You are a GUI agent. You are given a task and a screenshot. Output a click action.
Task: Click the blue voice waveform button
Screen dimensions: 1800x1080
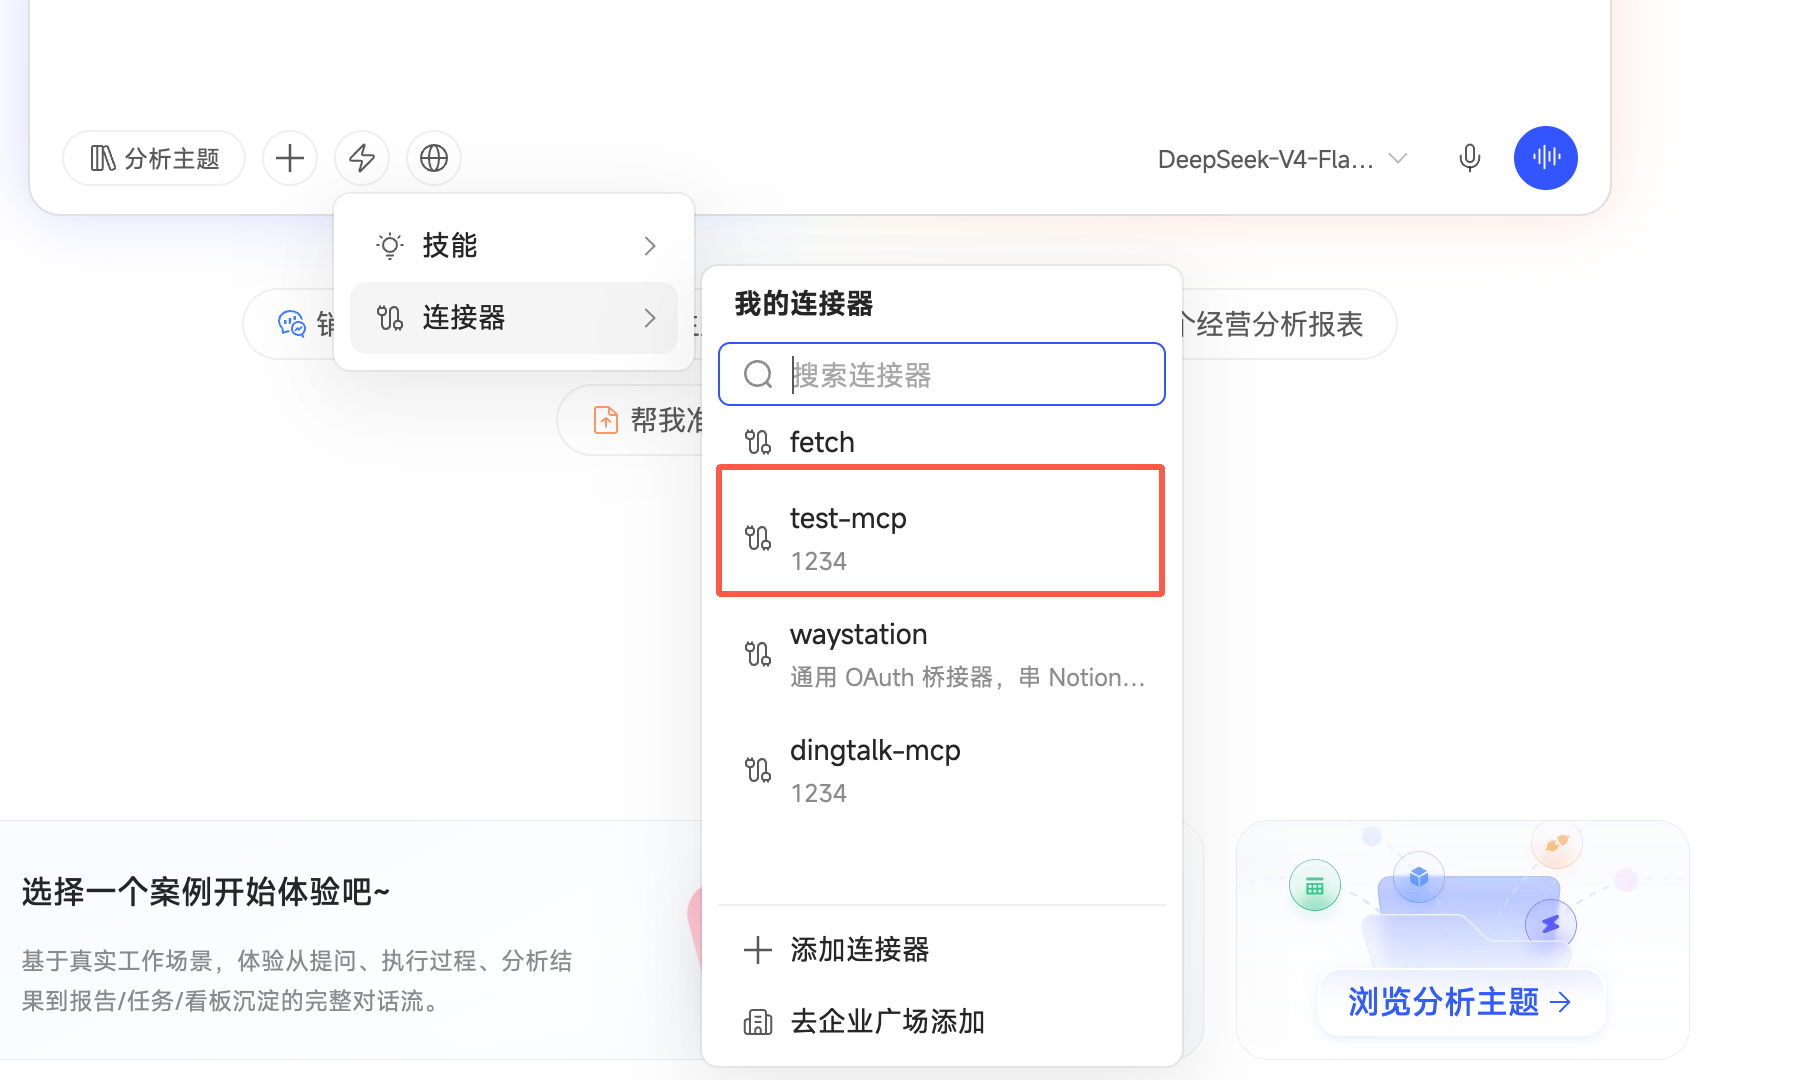coord(1546,158)
